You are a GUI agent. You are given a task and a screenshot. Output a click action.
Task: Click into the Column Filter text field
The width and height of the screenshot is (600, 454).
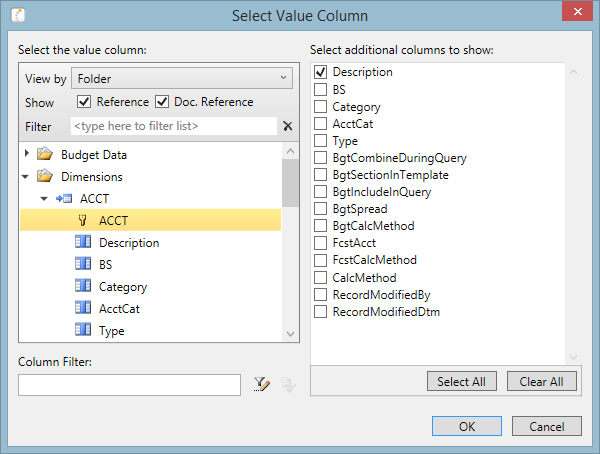[x=129, y=385]
